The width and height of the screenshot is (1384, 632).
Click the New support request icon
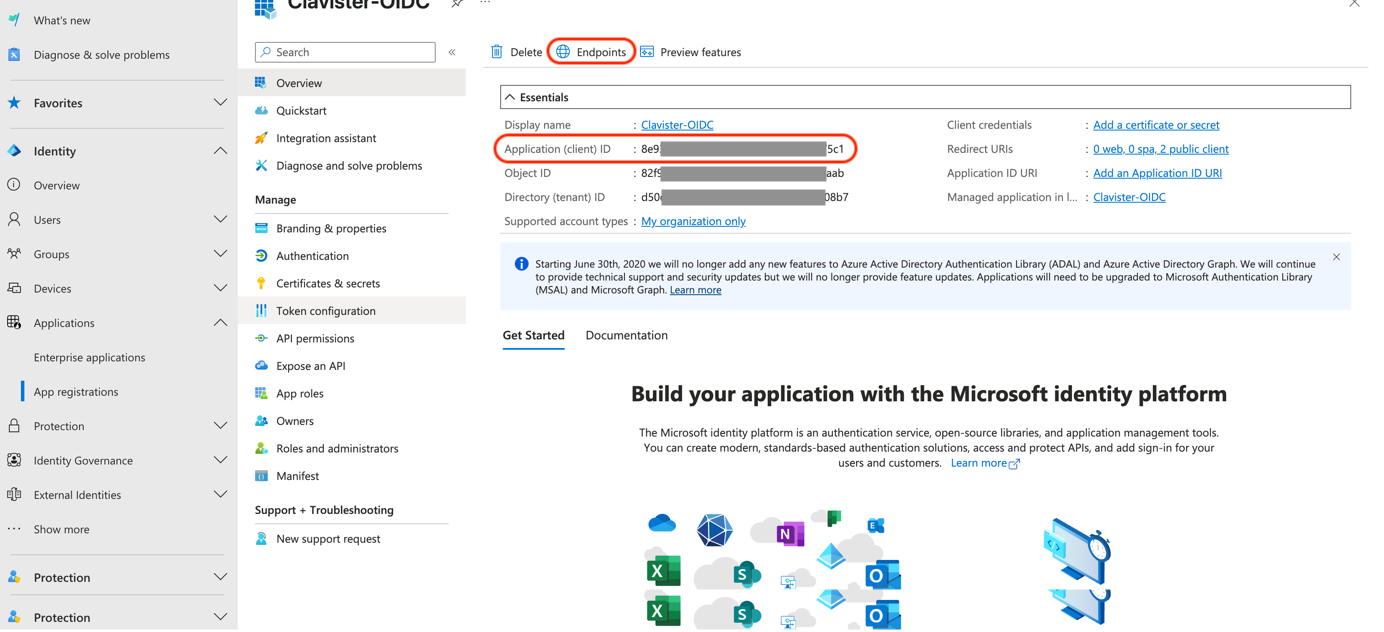pos(261,539)
